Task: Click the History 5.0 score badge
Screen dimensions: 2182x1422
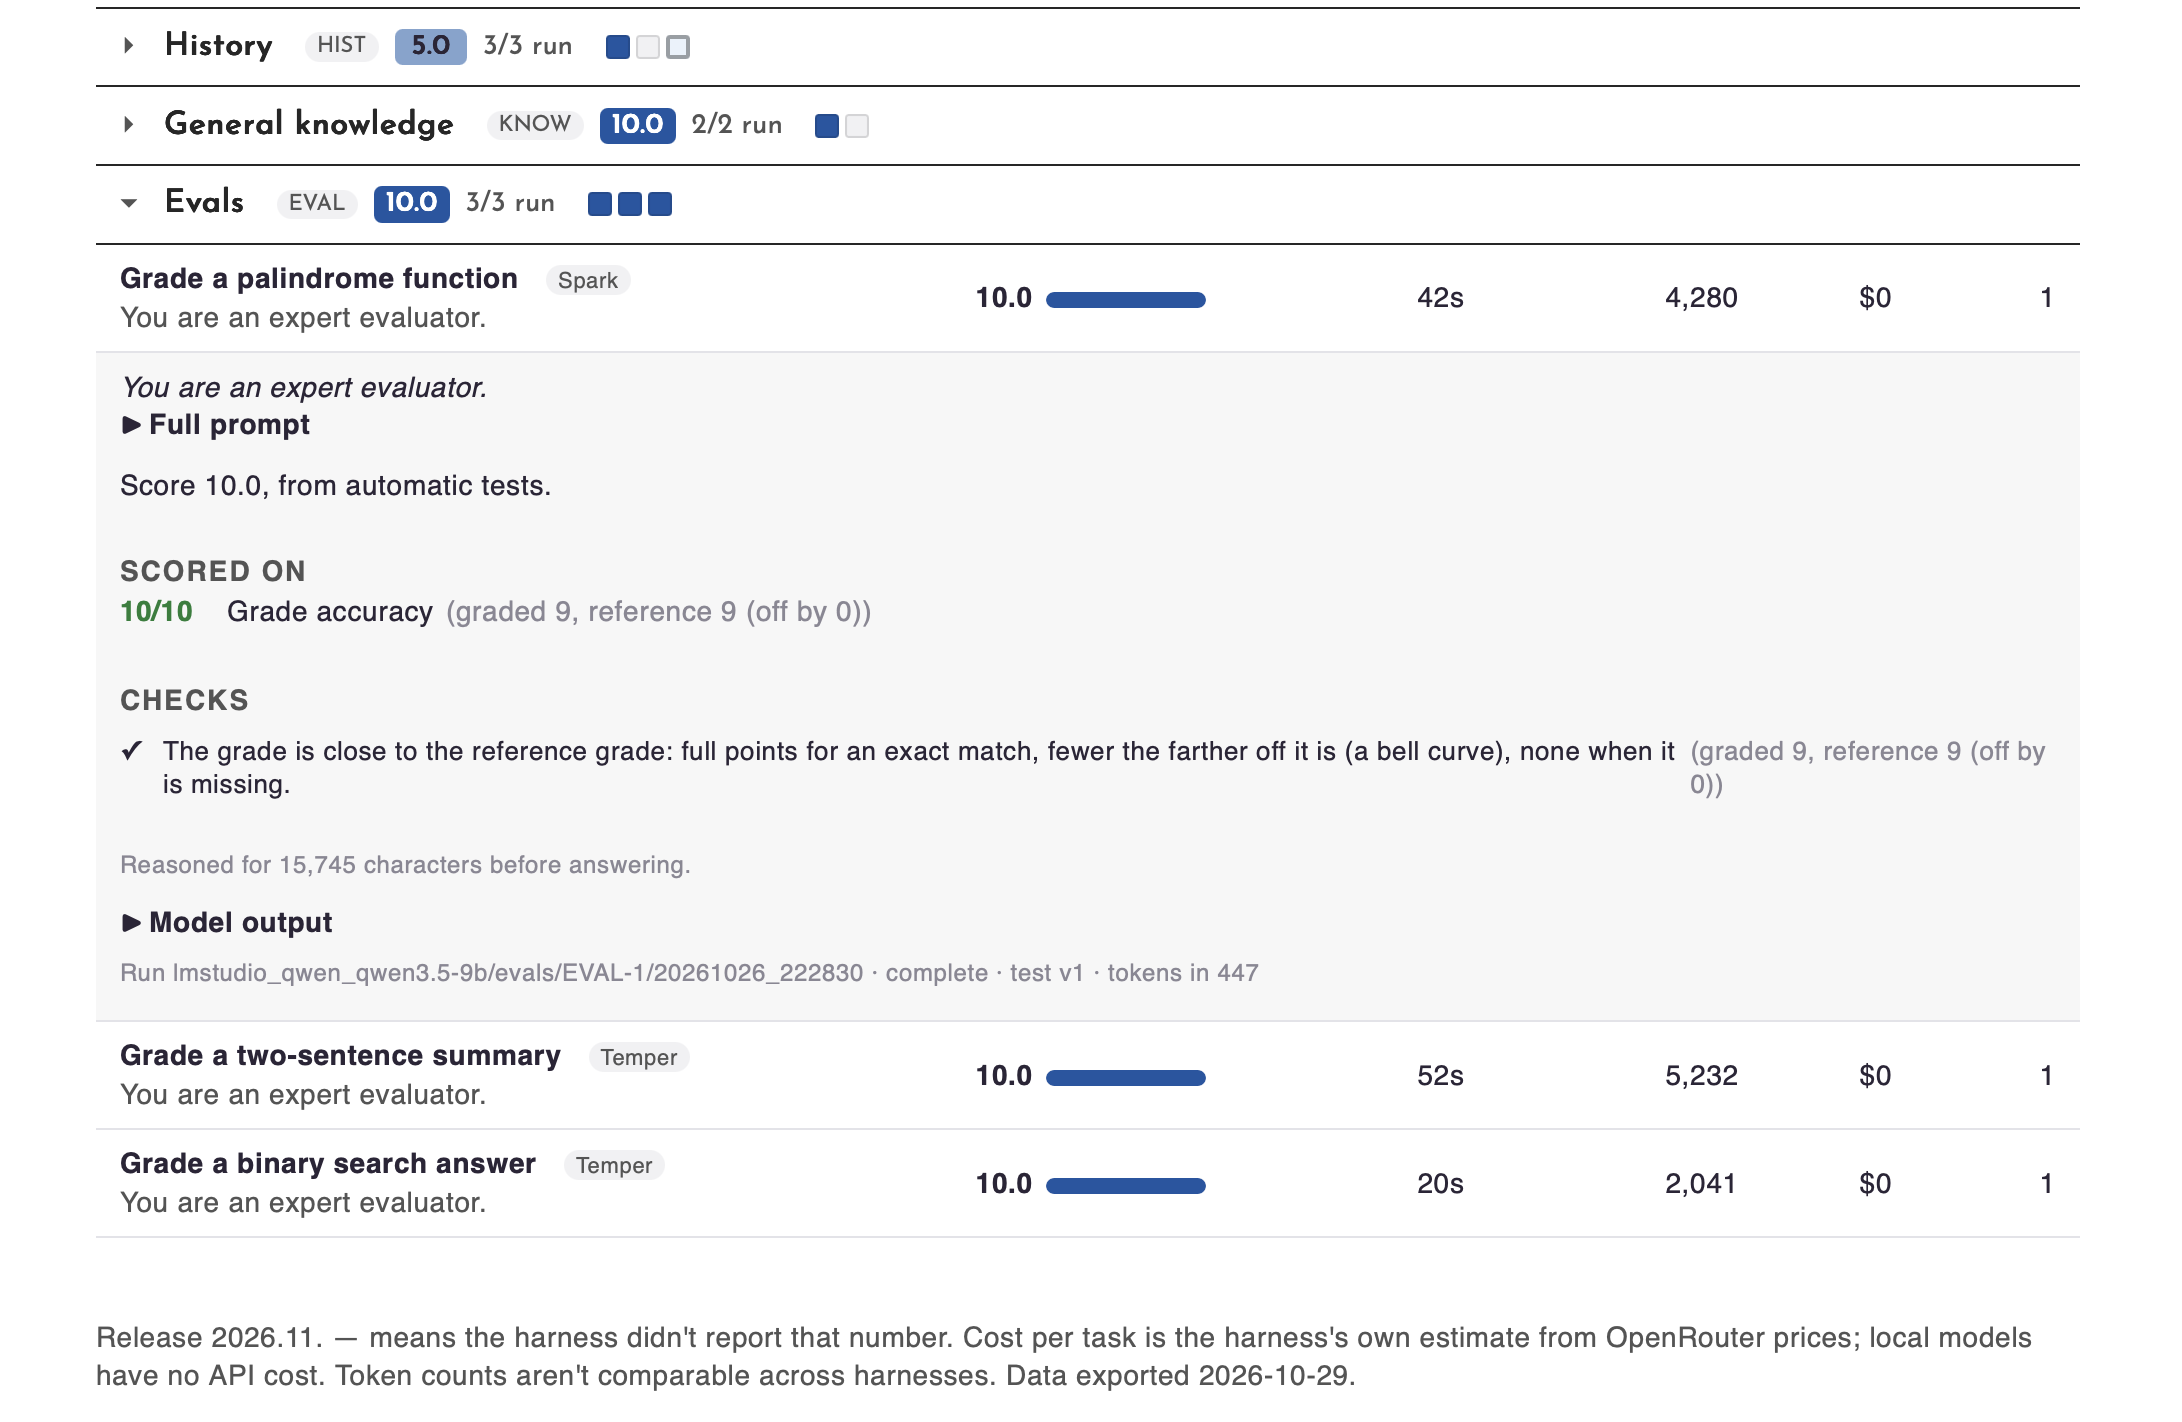Action: tap(430, 46)
